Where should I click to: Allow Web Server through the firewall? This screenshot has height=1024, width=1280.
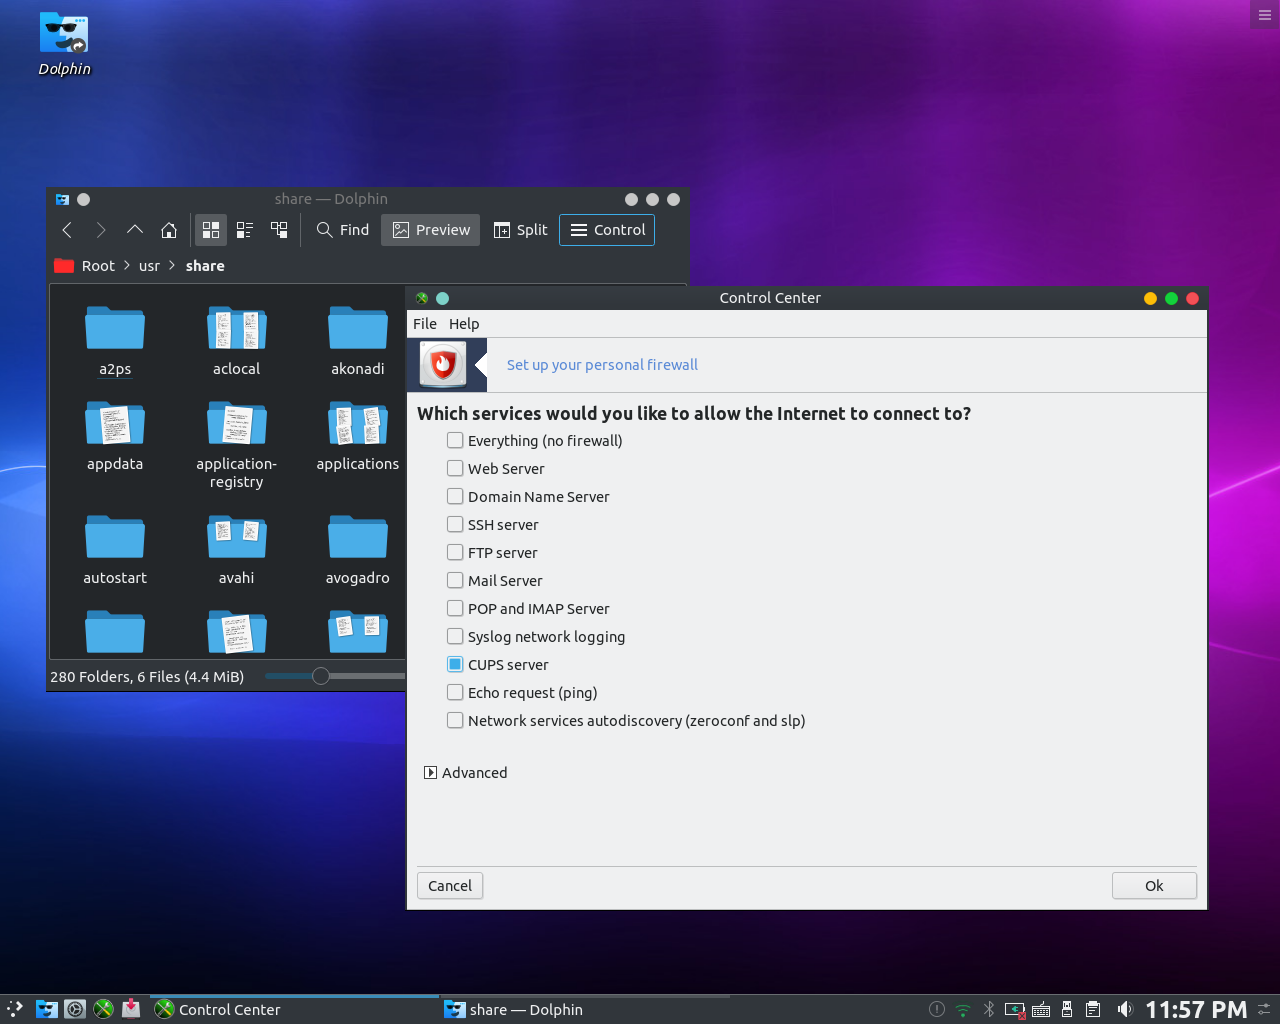point(455,468)
